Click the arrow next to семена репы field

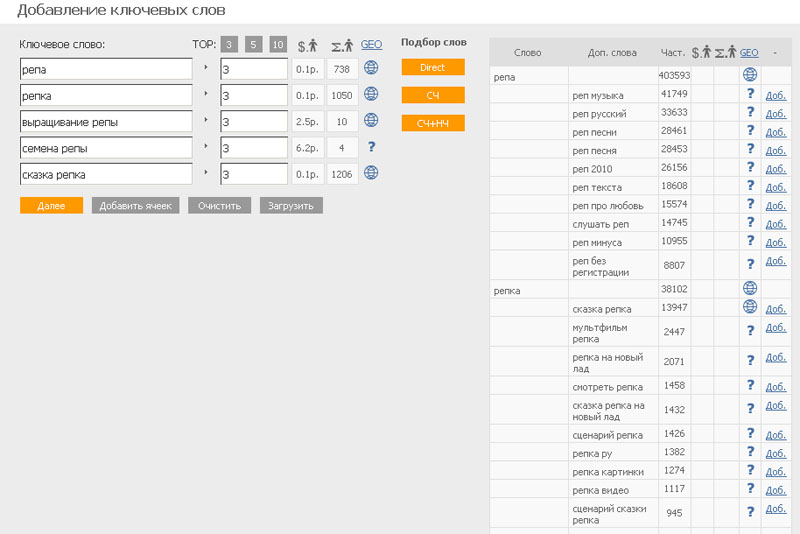click(206, 146)
